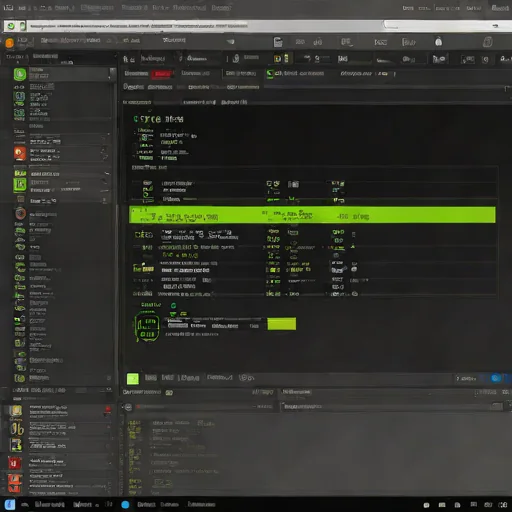
Task: Click the green rounded badge icon below the table
Action: pos(147,327)
